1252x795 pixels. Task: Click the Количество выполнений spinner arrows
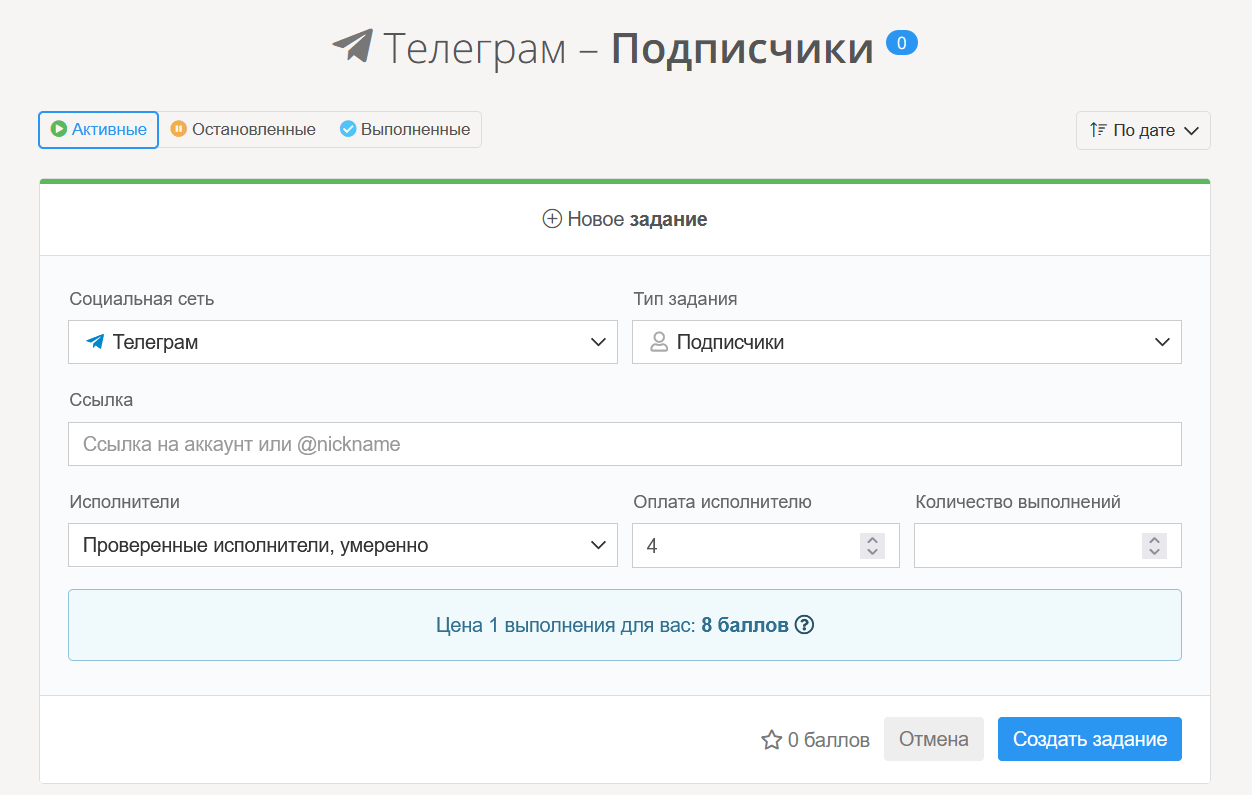point(1154,546)
